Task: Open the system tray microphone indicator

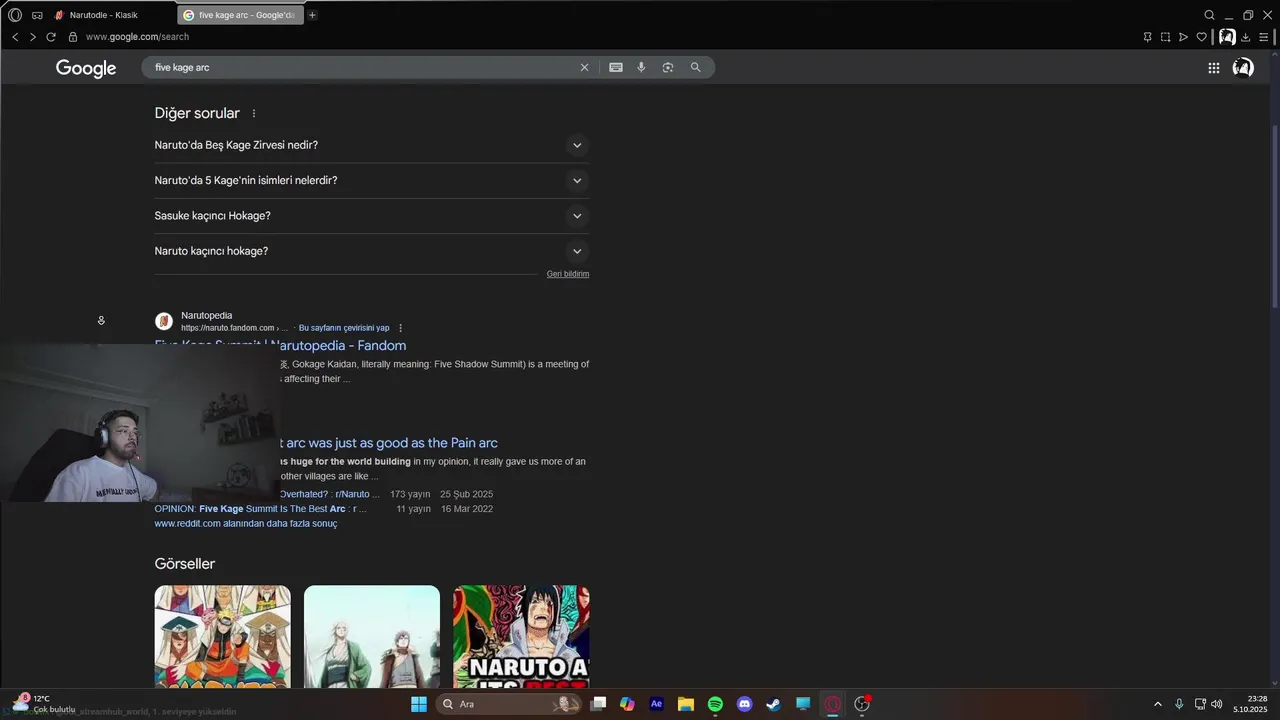Action: tap(1179, 704)
